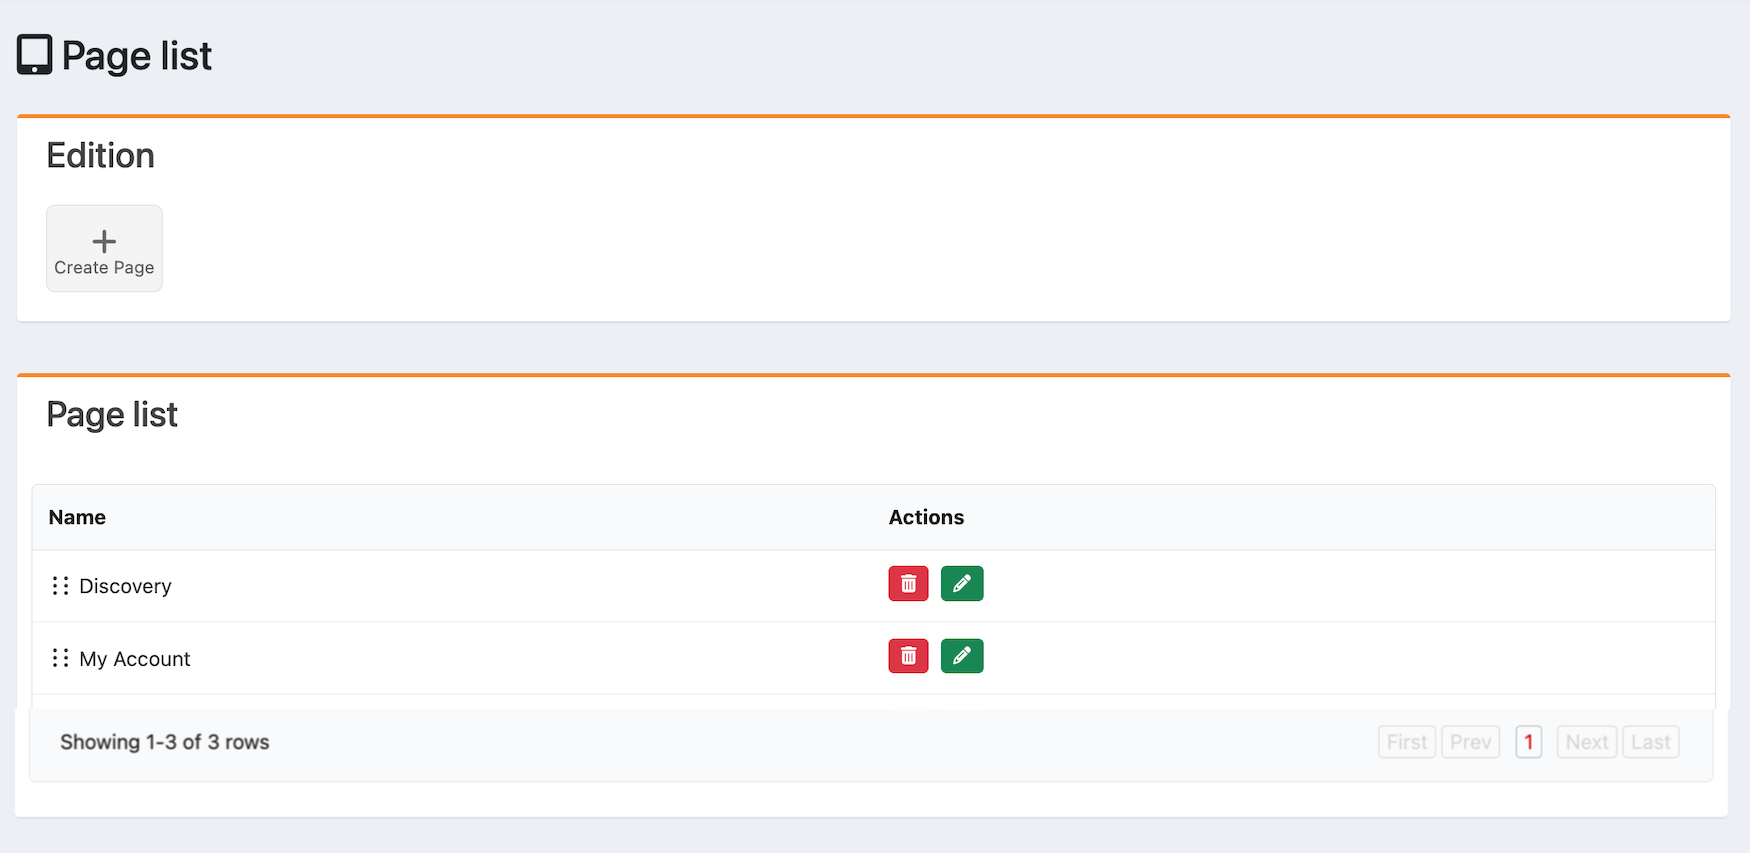This screenshot has width=1750, height=853.
Task: Edit the My Account page
Action: coord(962,656)
